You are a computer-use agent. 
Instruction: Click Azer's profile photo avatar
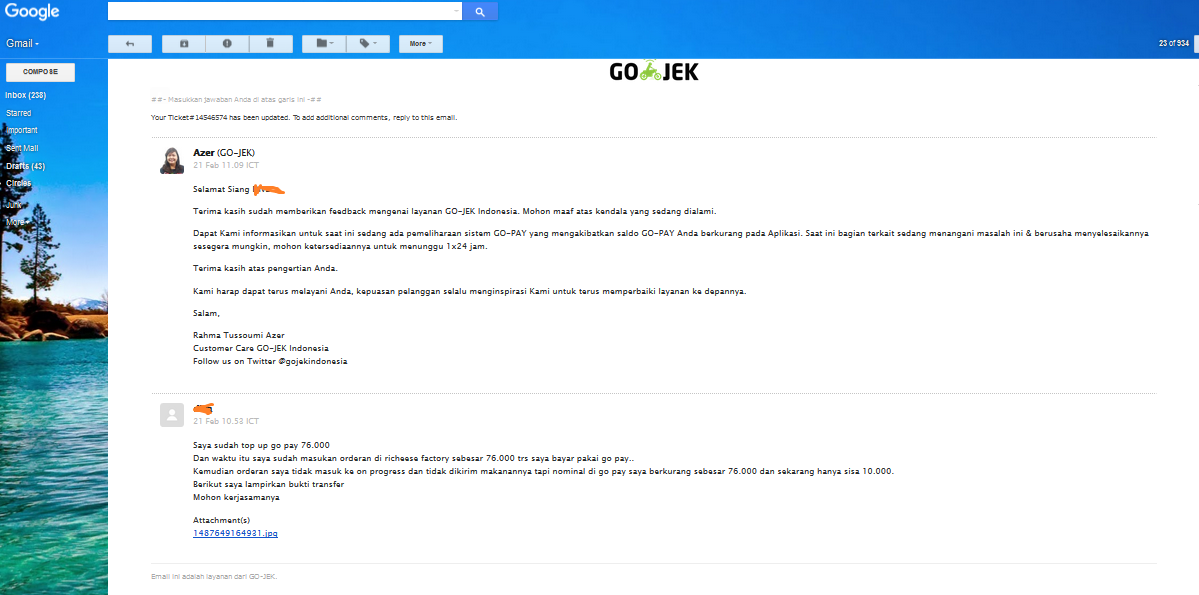tap(172, 161)
